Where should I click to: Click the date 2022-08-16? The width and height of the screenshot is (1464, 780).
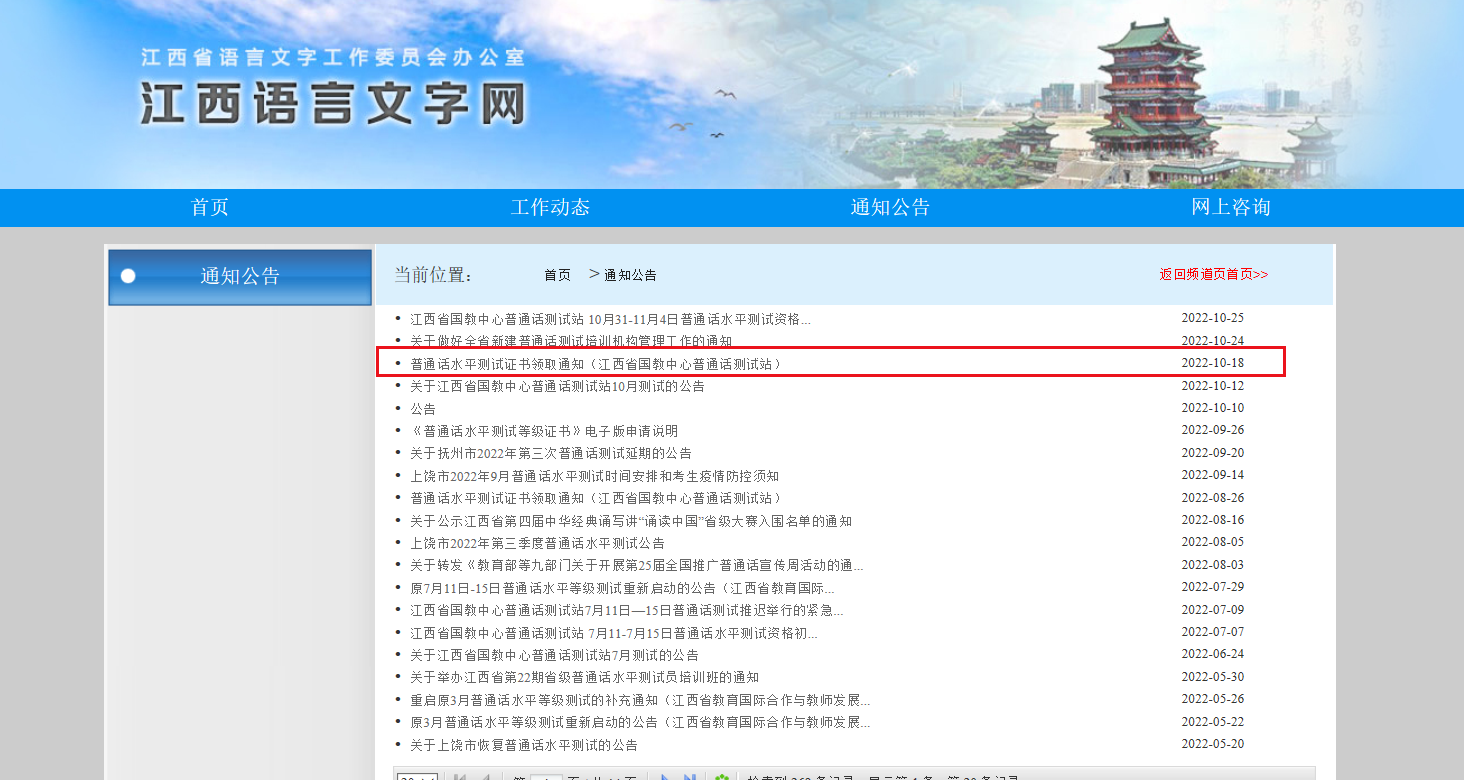1212,520
